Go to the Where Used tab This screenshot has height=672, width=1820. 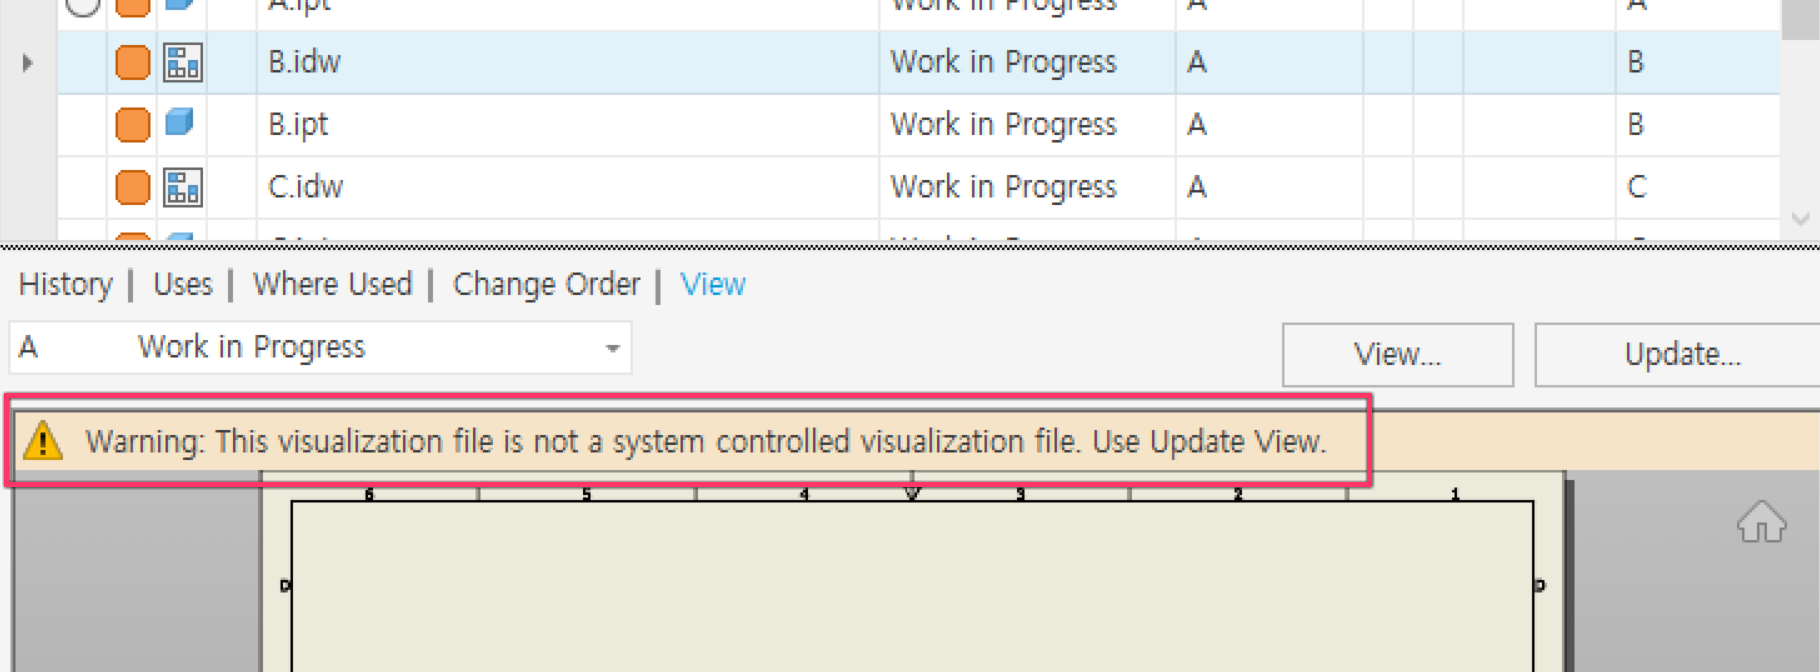(x=332, y=285)
